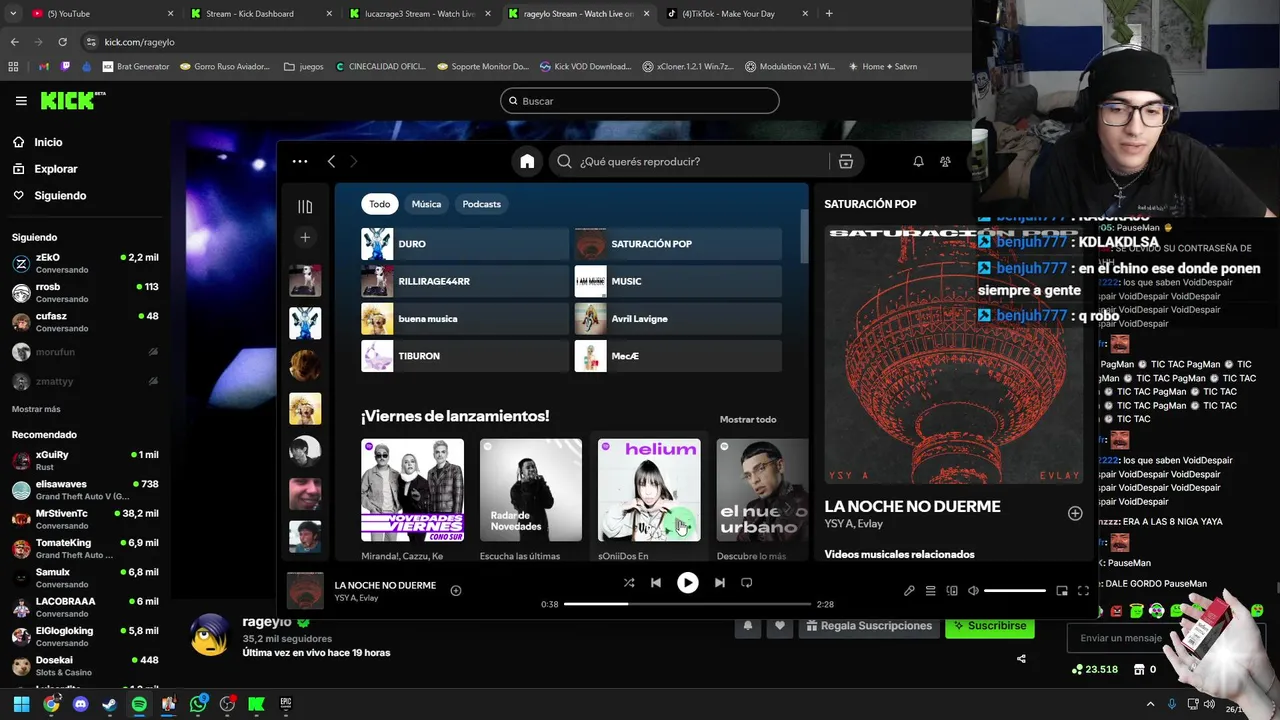Click Regala Suscripciones button
The image size is (1280, 720).
pos(869,626)
